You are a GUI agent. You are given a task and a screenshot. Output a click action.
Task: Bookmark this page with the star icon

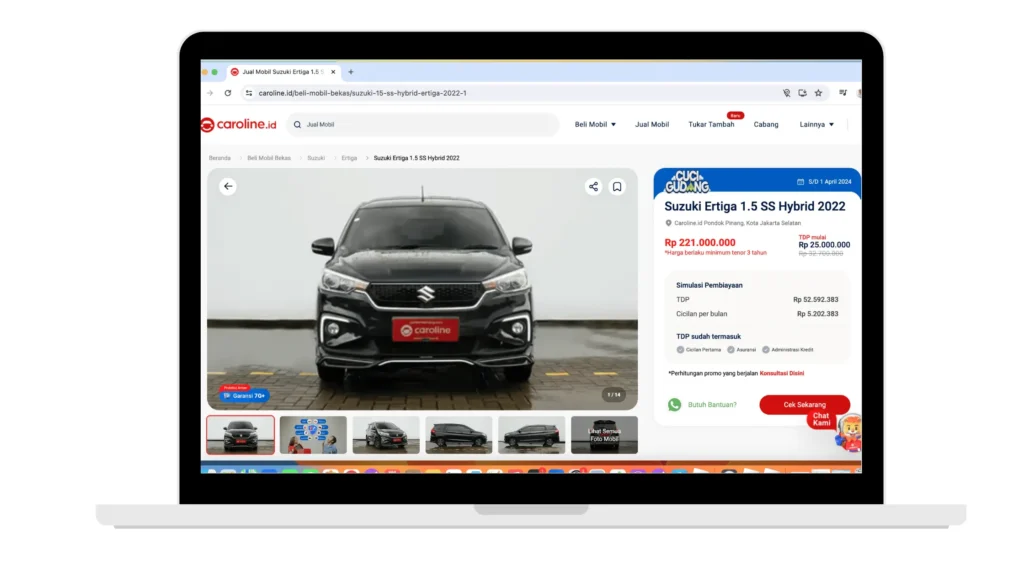point(818,93)
